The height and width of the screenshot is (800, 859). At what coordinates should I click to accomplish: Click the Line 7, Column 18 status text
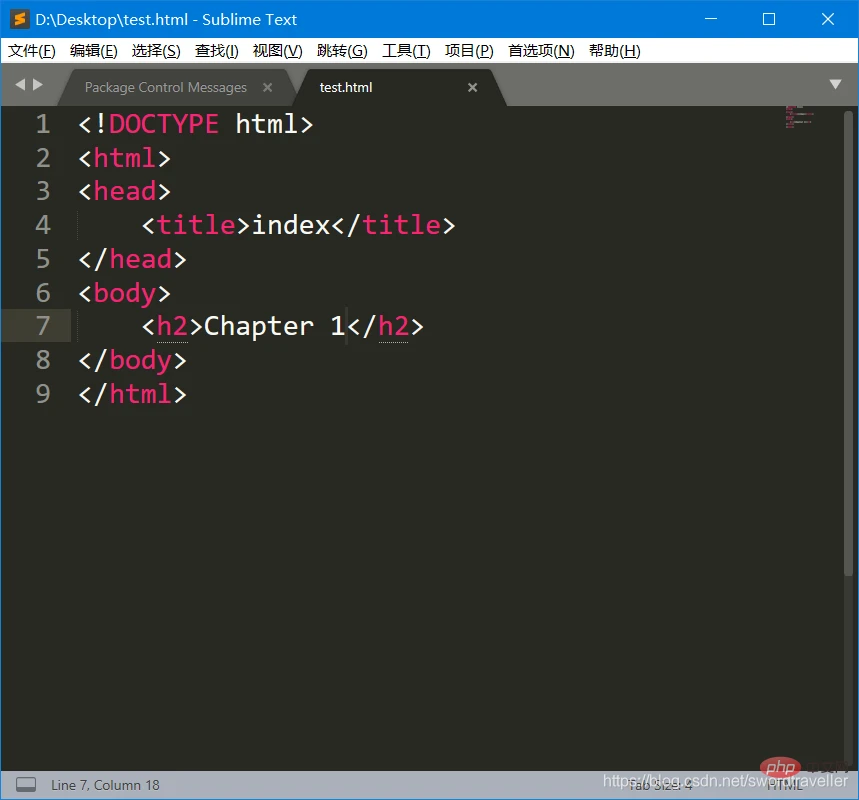coord(105,785)
